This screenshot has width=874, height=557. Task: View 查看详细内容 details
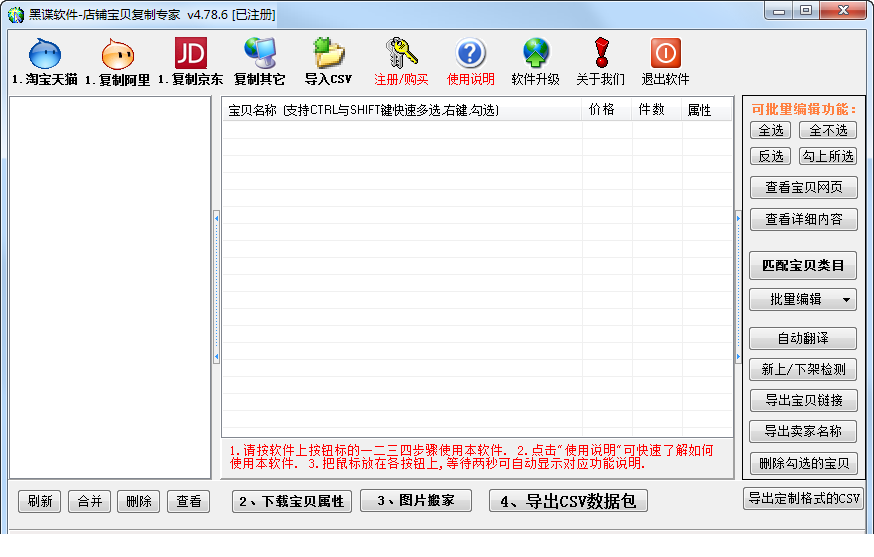tap(803, 219)
